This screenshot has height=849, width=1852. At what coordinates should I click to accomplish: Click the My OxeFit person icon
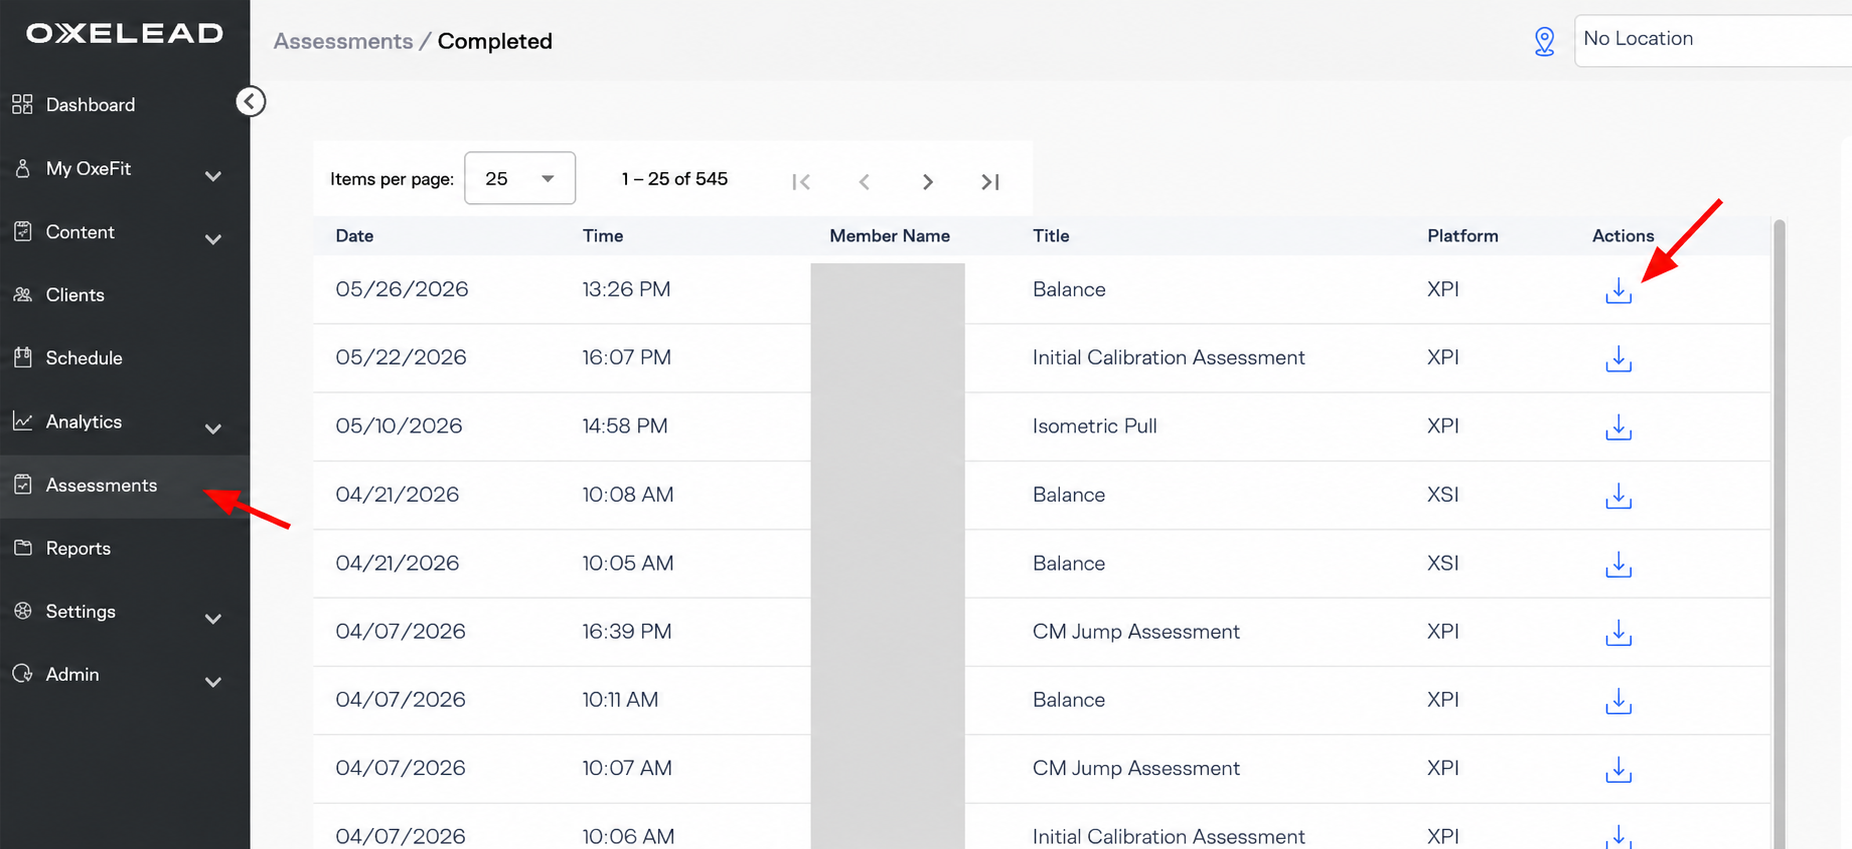(22, 168)
